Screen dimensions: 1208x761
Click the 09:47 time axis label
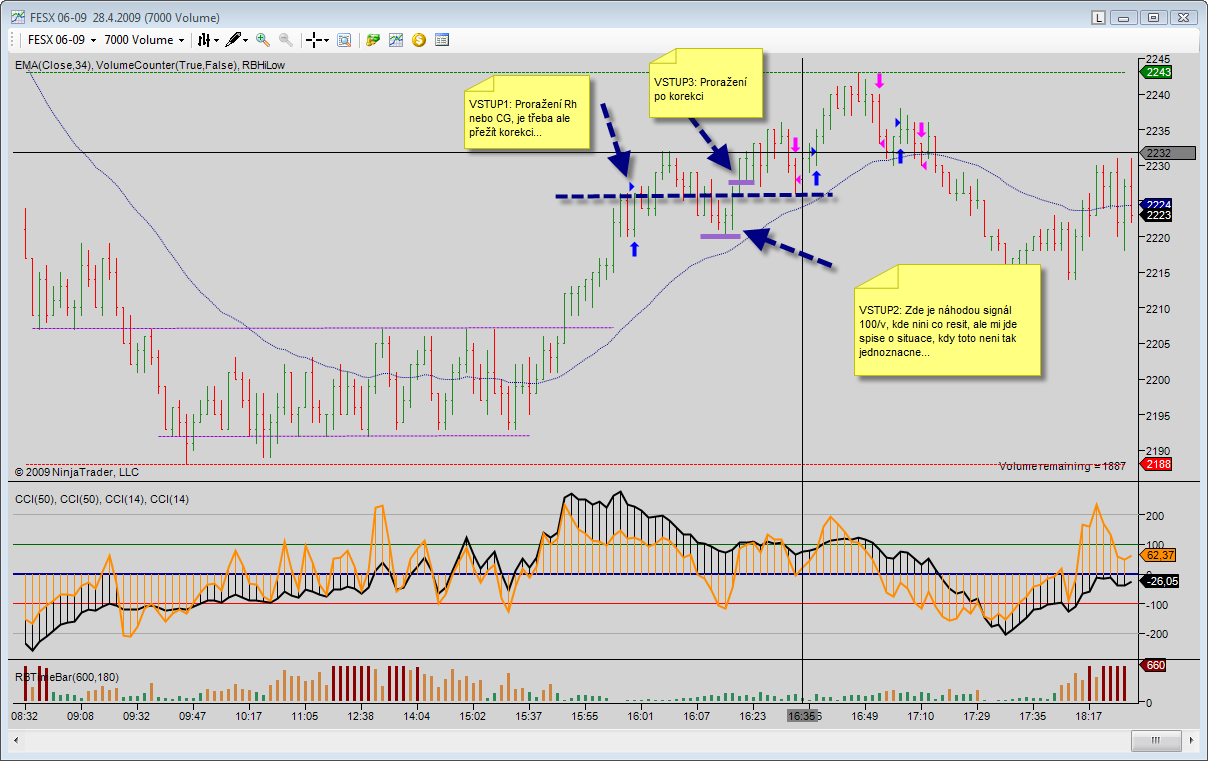point(193,716)
